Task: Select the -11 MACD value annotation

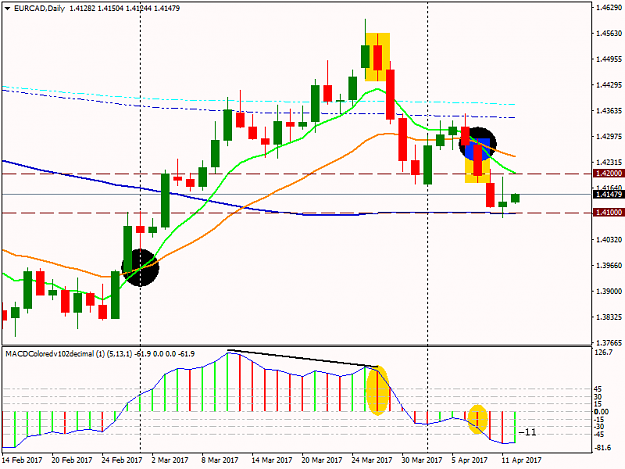Action: (x=528, y=432)
